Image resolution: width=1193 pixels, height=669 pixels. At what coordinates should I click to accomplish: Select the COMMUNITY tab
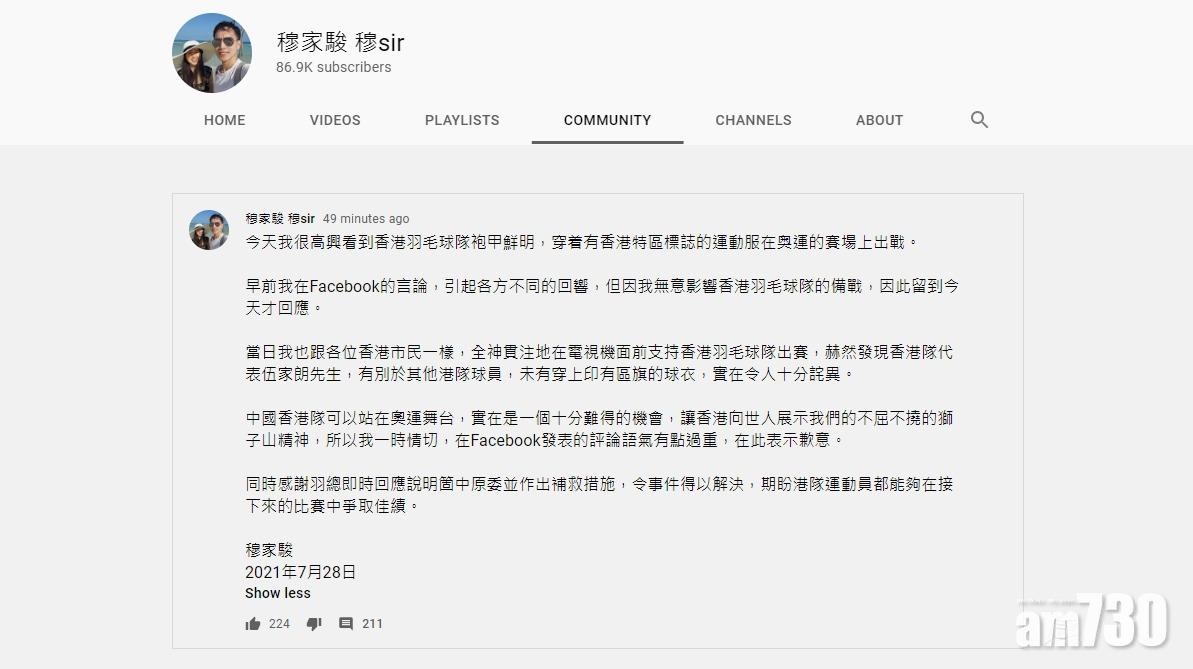[607, 120]
